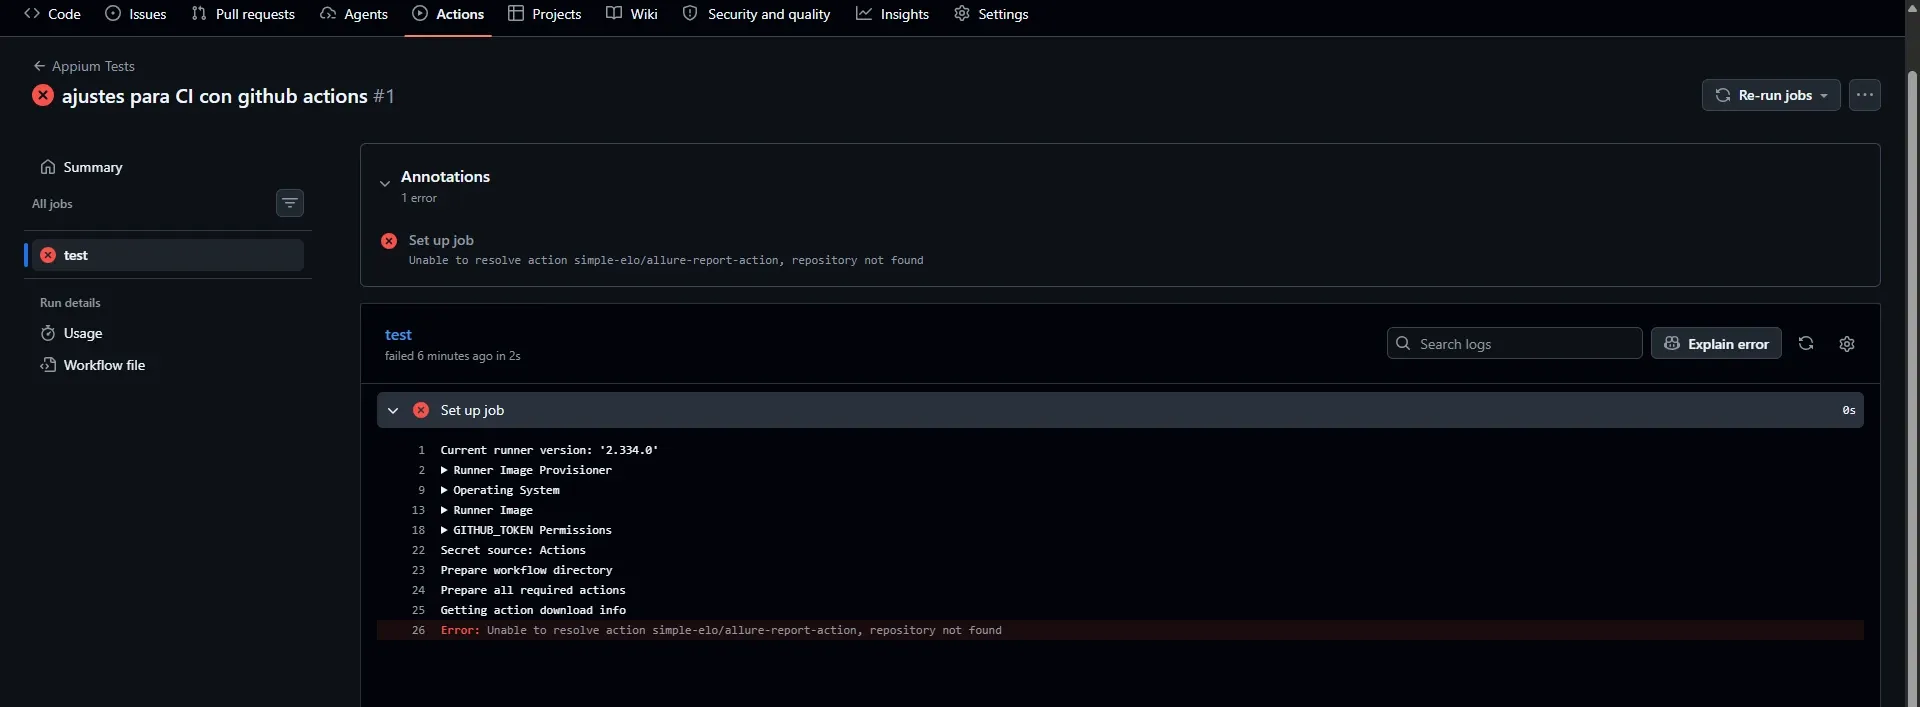1920x707 pixels.
Task: Go to Pull requests tab
Action: (243, 14)
